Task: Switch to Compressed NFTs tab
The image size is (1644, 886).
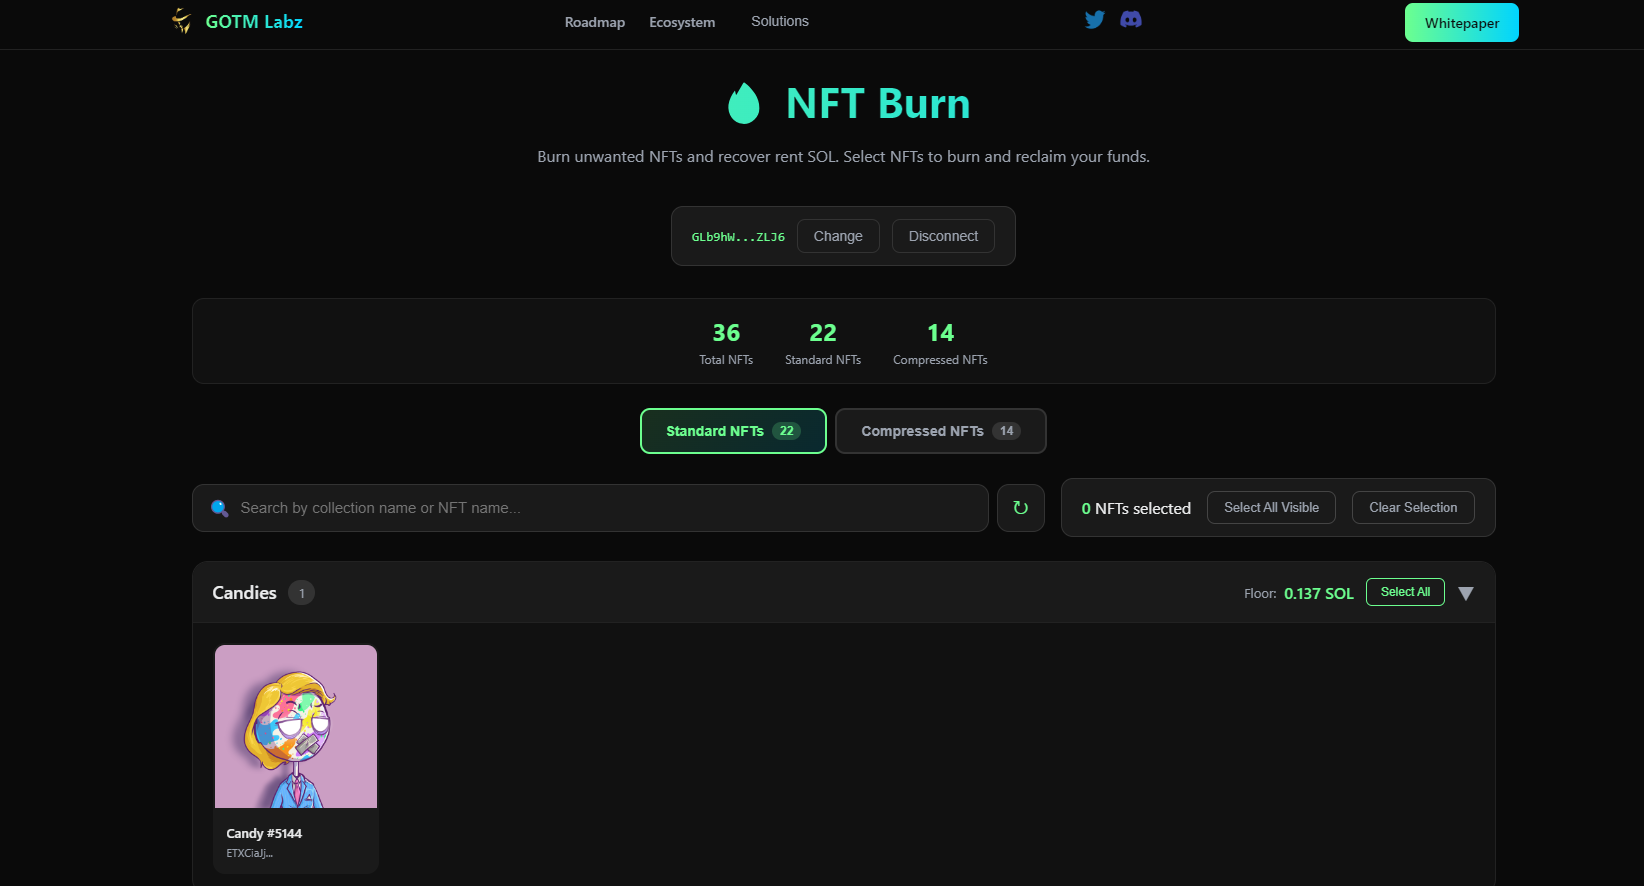Action: 940,431
